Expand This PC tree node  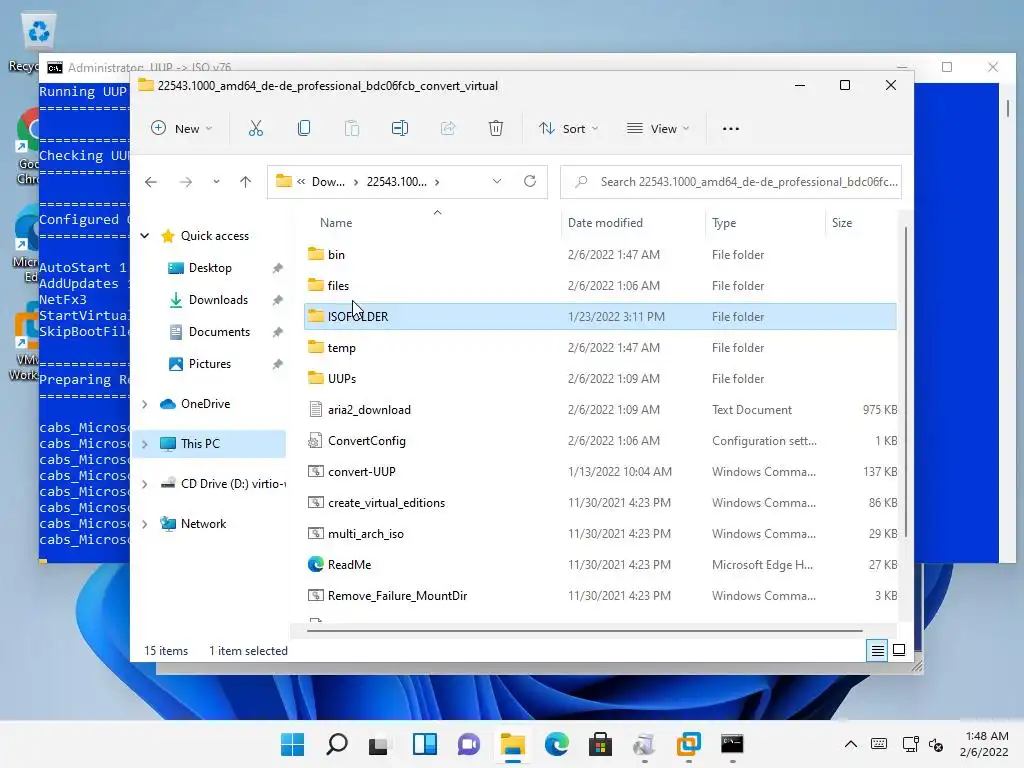point(145,444)
